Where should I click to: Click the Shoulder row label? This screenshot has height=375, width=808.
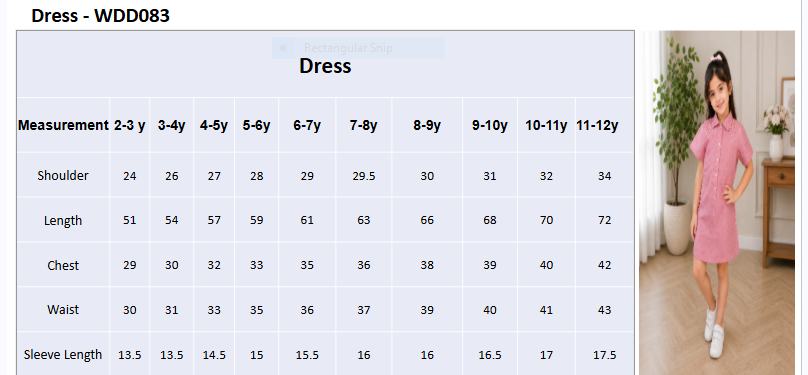63,176
